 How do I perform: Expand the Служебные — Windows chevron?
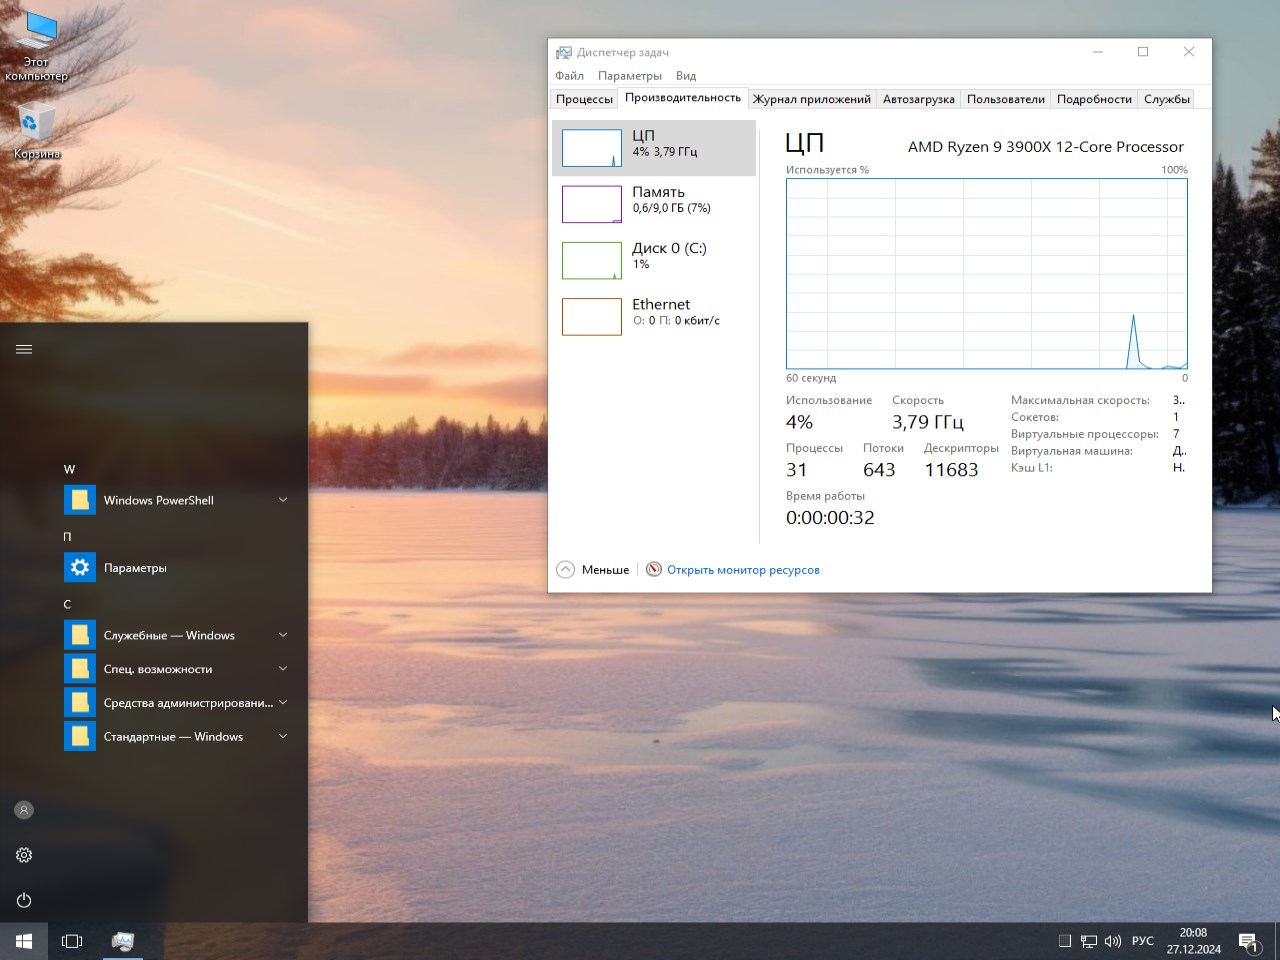[283, 635]
